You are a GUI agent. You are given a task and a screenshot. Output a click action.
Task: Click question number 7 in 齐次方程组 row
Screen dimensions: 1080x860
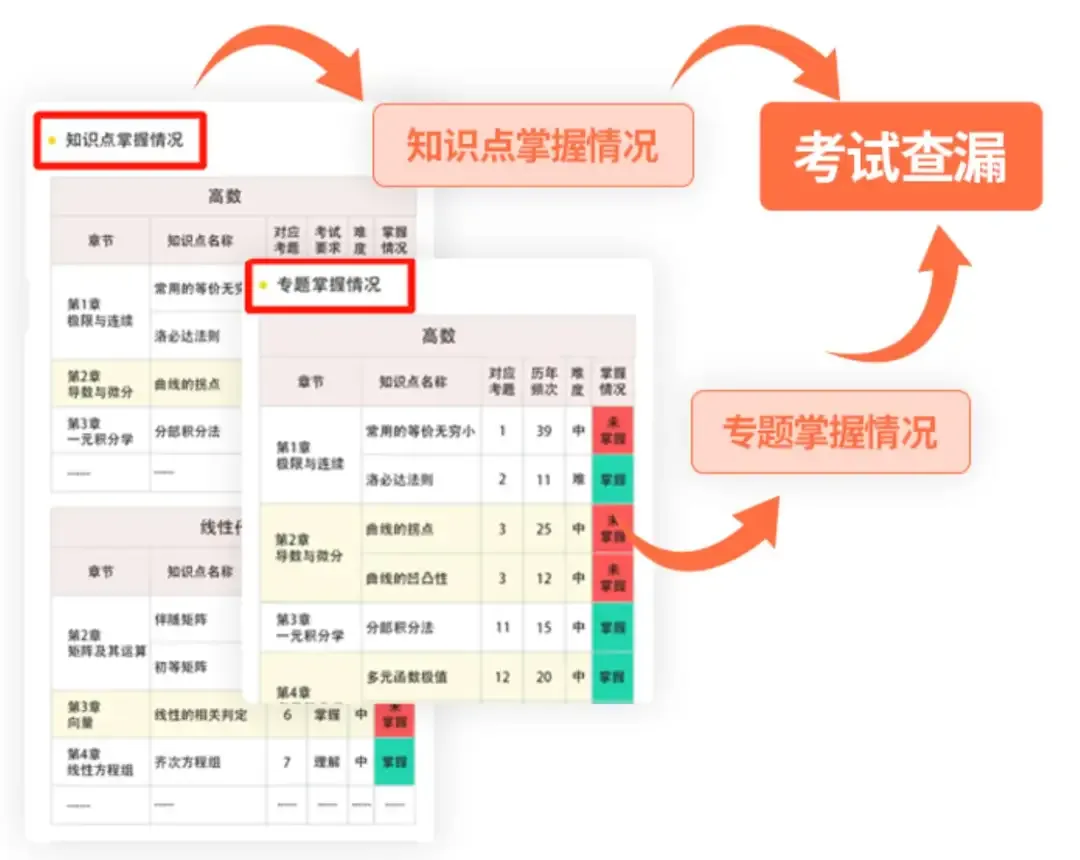point(287,762)
